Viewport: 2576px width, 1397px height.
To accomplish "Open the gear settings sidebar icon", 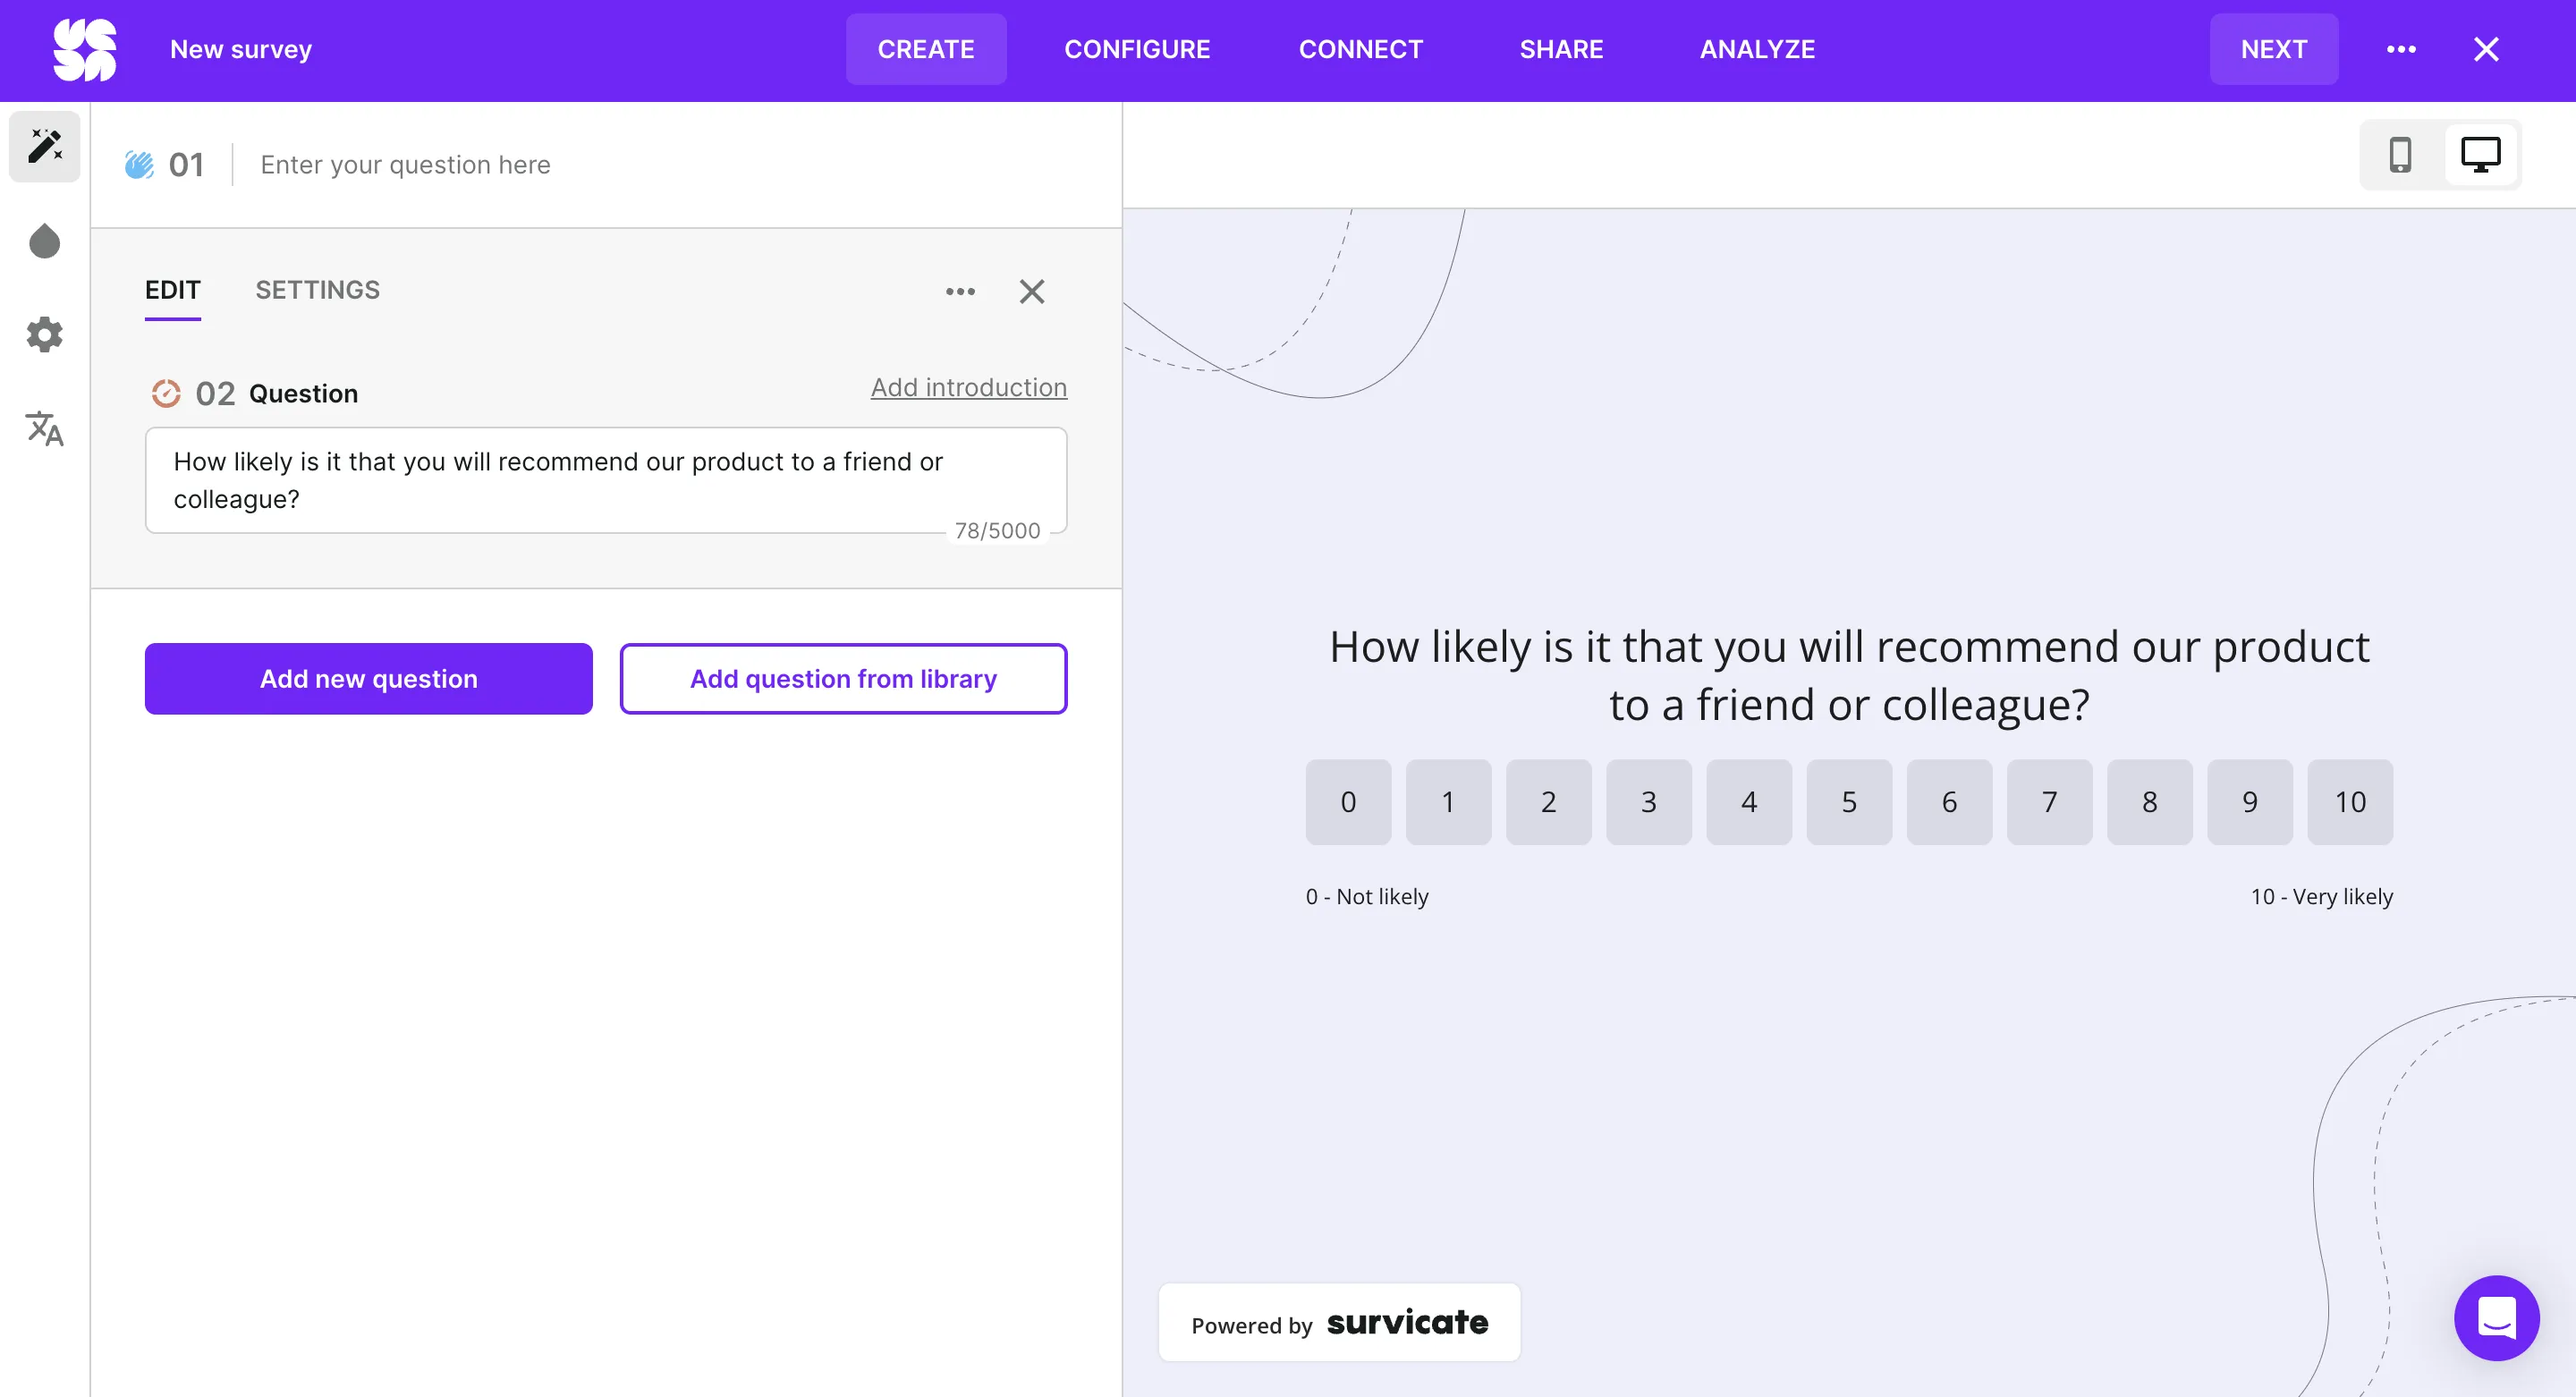I will [x=45, y=334].
